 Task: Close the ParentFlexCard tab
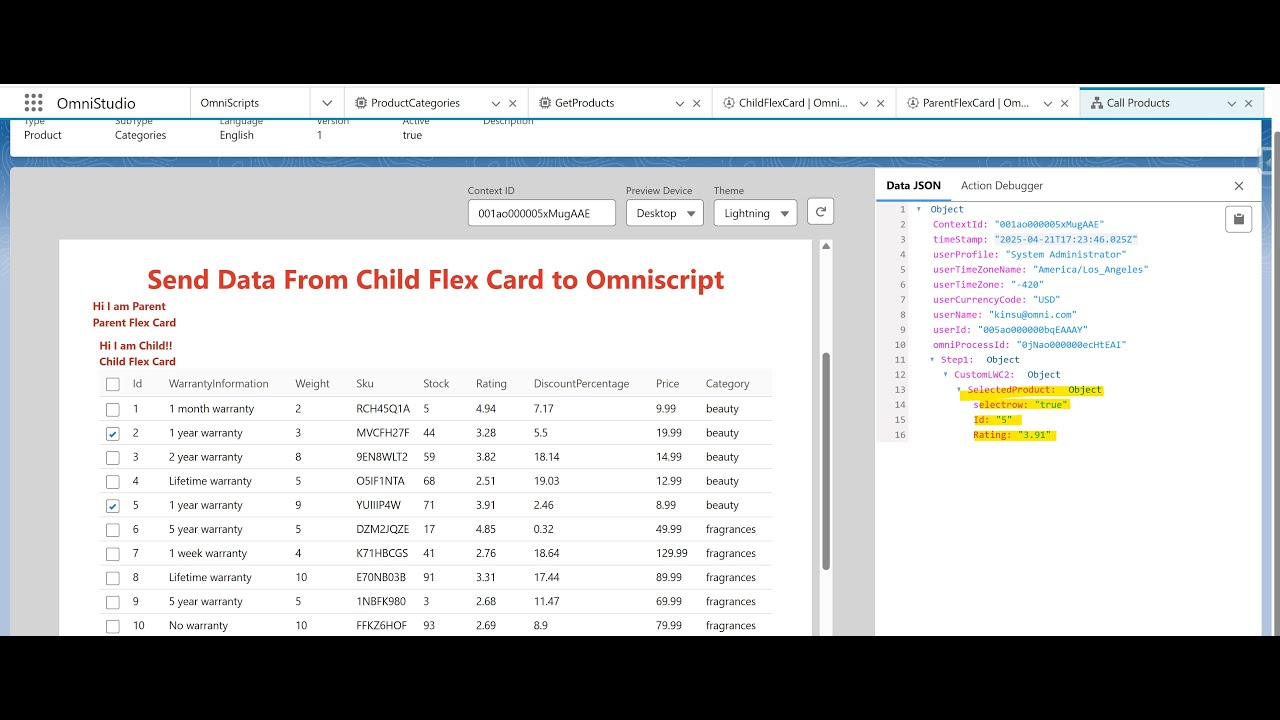(x=1065, y=103)
